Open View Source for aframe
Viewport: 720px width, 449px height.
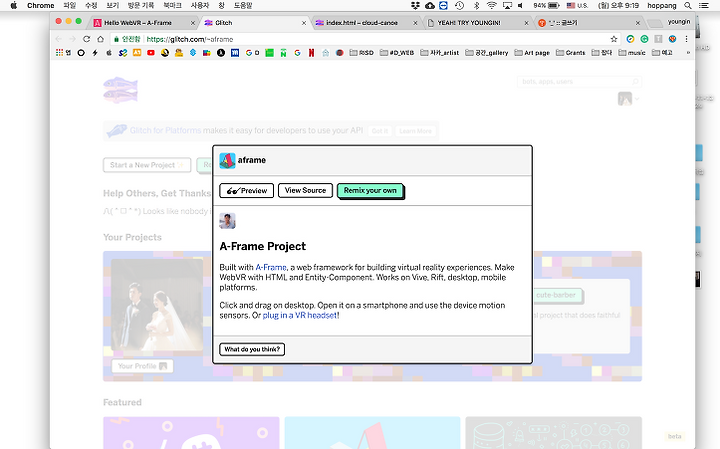[305, 190]
